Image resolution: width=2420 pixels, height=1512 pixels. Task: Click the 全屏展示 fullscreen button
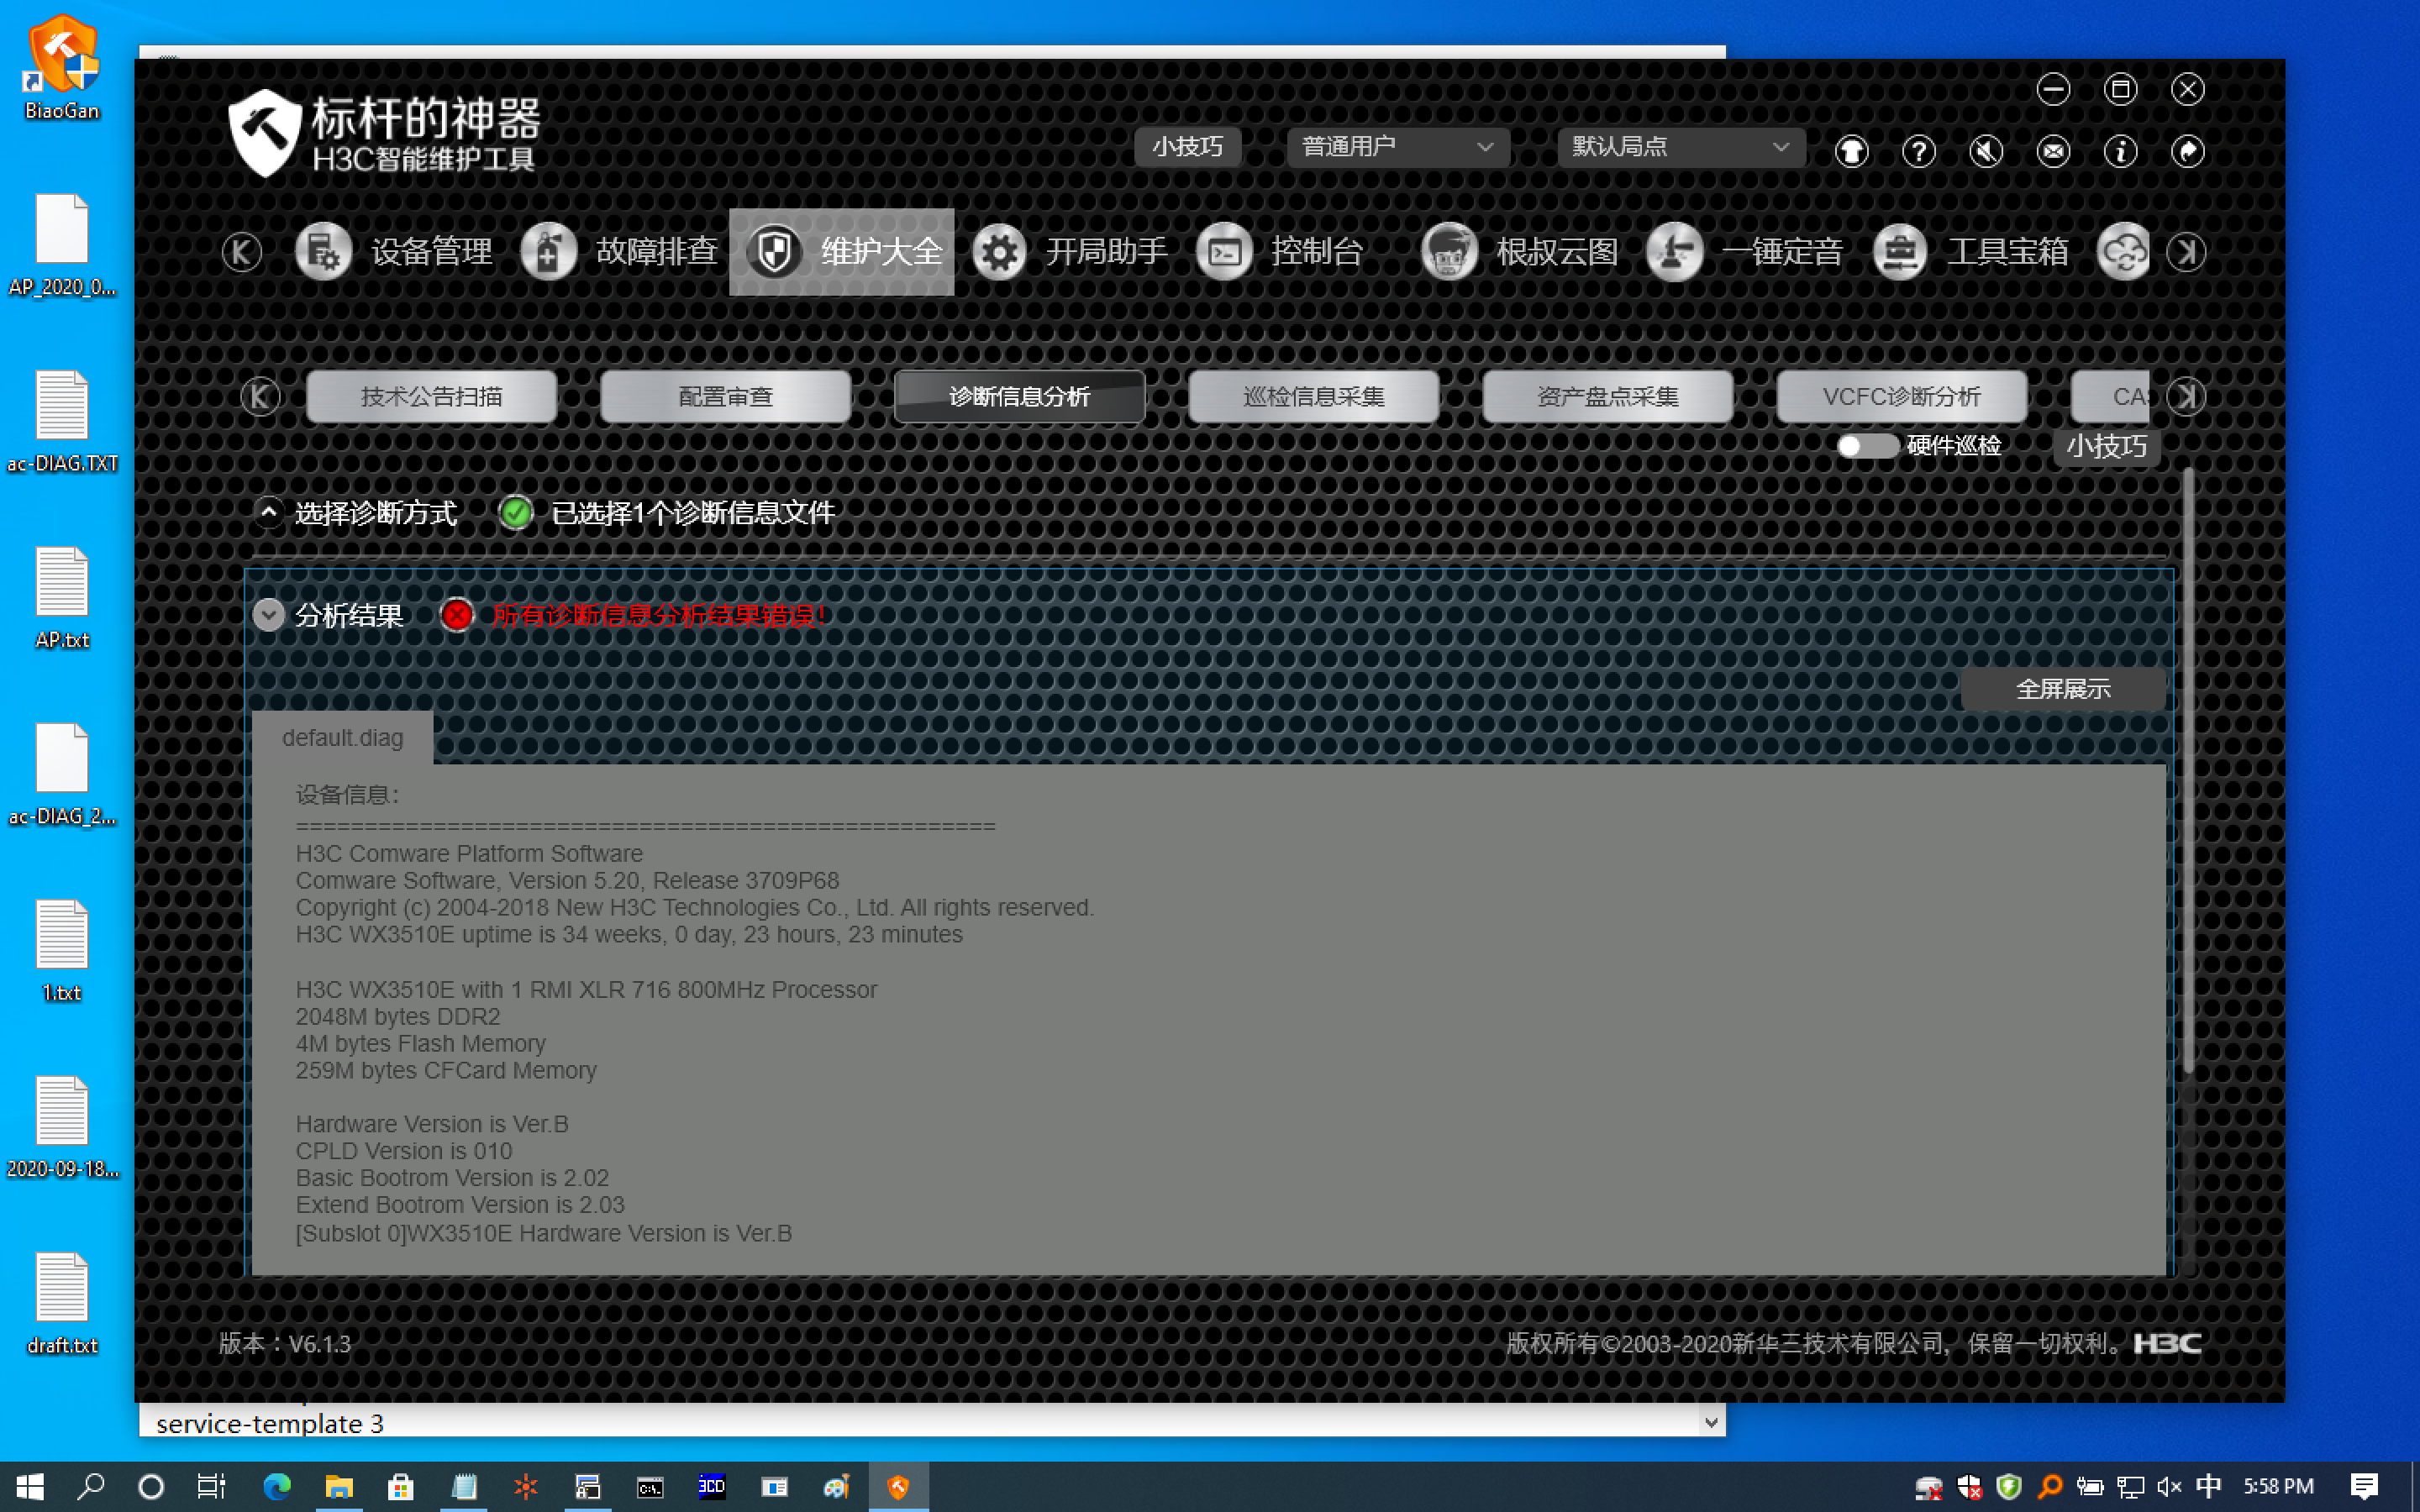pos(2062,689)
